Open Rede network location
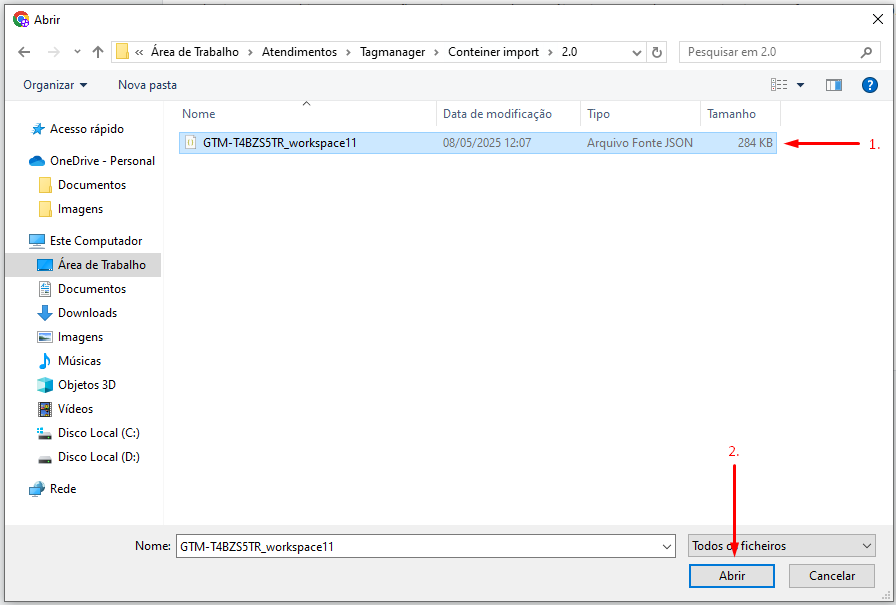The image size is (896, 605). tap(63, 489)
